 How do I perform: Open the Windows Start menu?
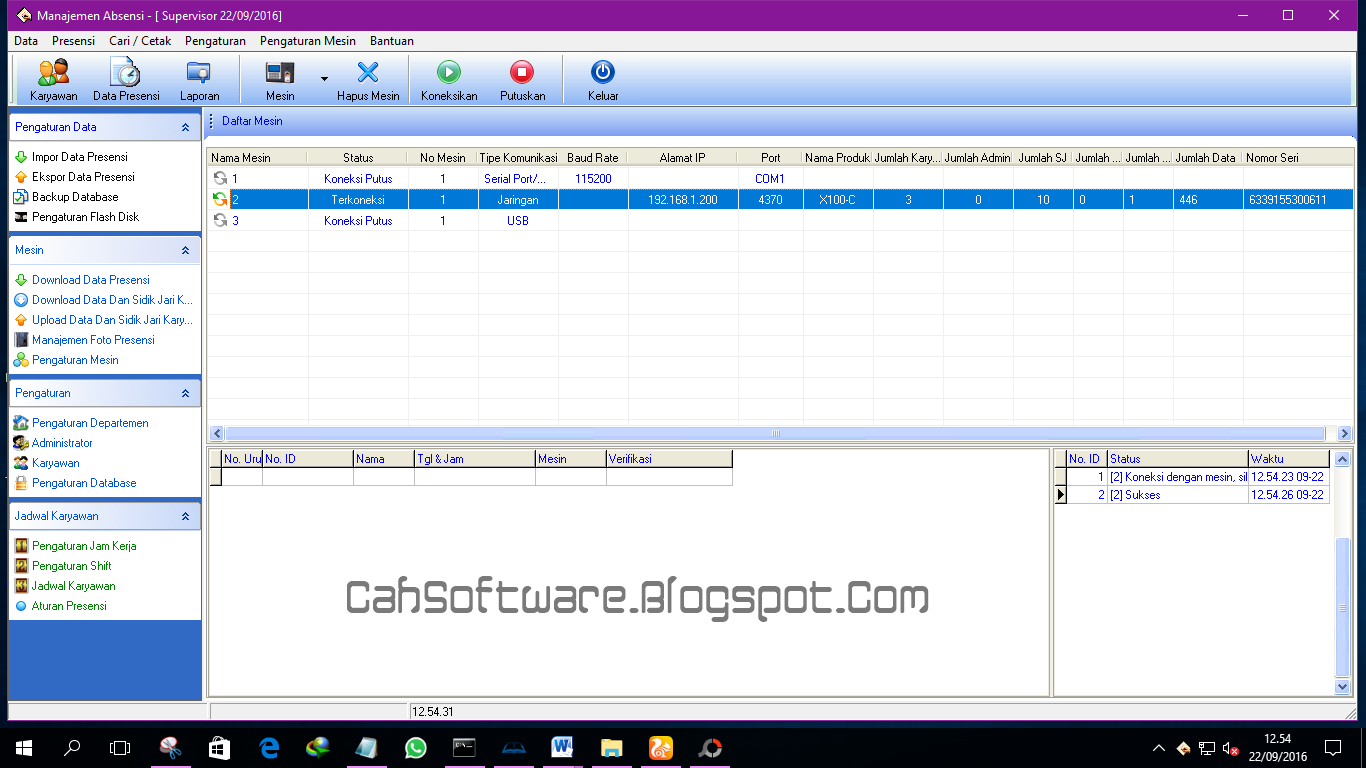click(x=23, y=747)
